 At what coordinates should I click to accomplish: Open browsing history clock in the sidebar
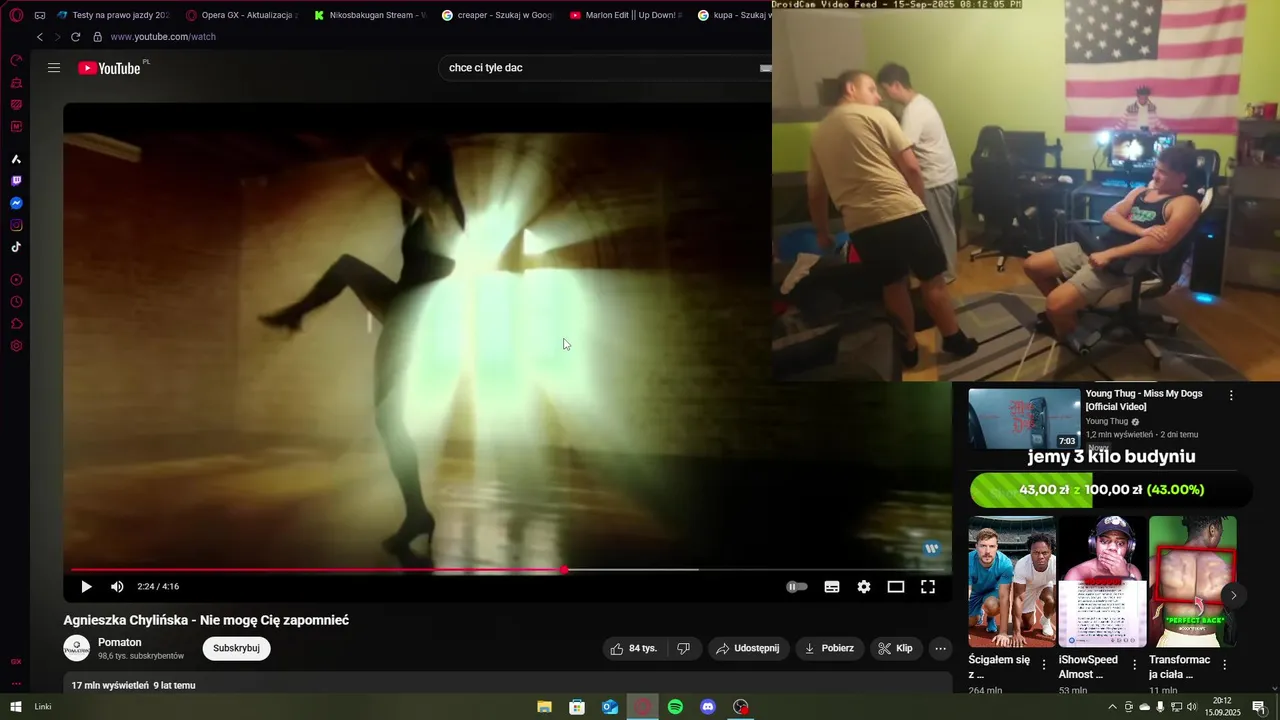[x=16, y=302]
